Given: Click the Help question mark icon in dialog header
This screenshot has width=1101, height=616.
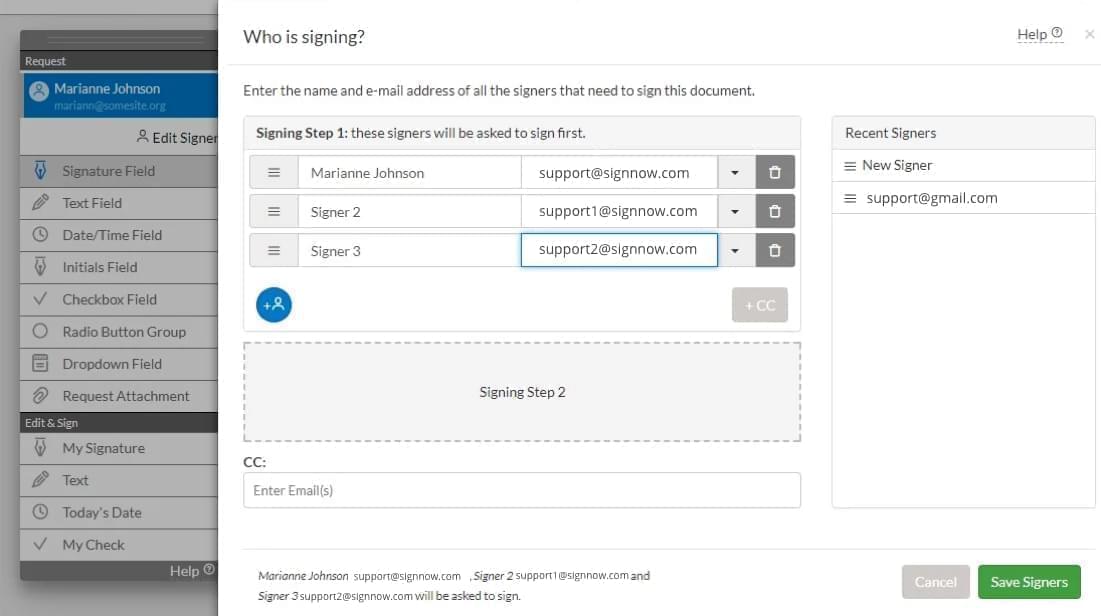Looking at the screenshot, I should (1057, 33).
